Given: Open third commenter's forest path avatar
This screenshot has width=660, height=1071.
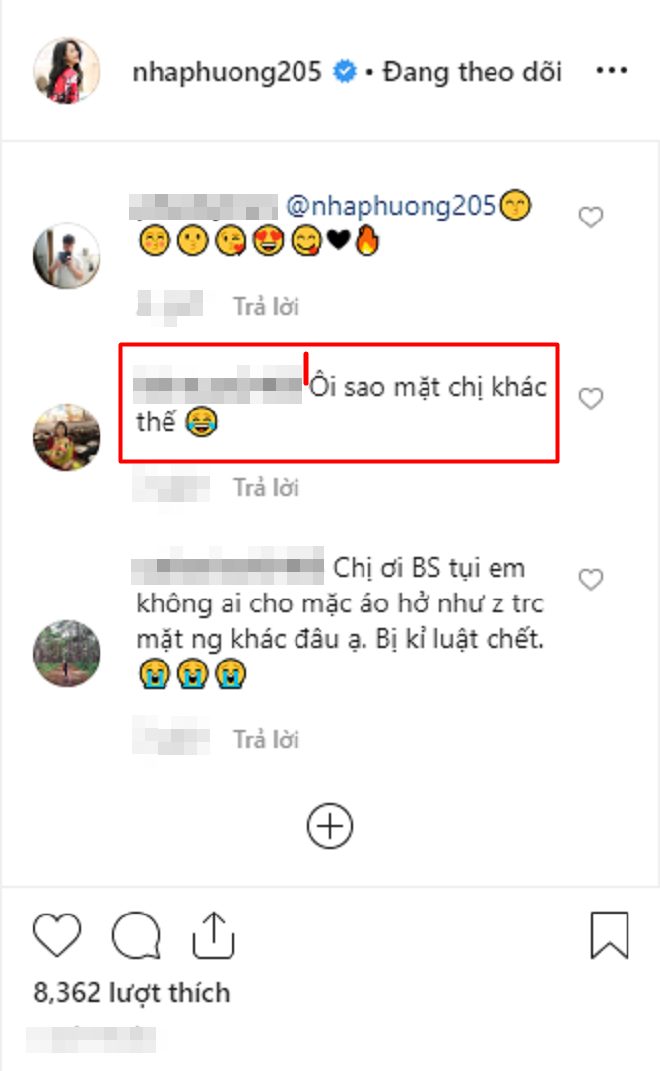Looking at the screenshot, I should coord(66,653).
